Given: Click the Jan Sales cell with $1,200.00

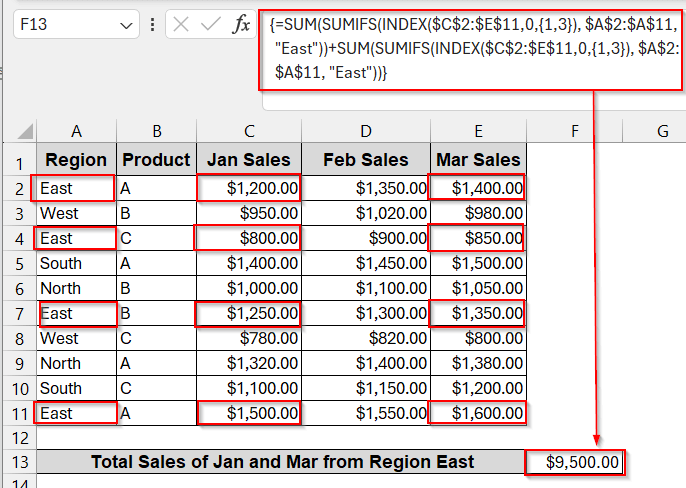Looking at the screenshot, I should pyautogui.click(x=248, y=188).
